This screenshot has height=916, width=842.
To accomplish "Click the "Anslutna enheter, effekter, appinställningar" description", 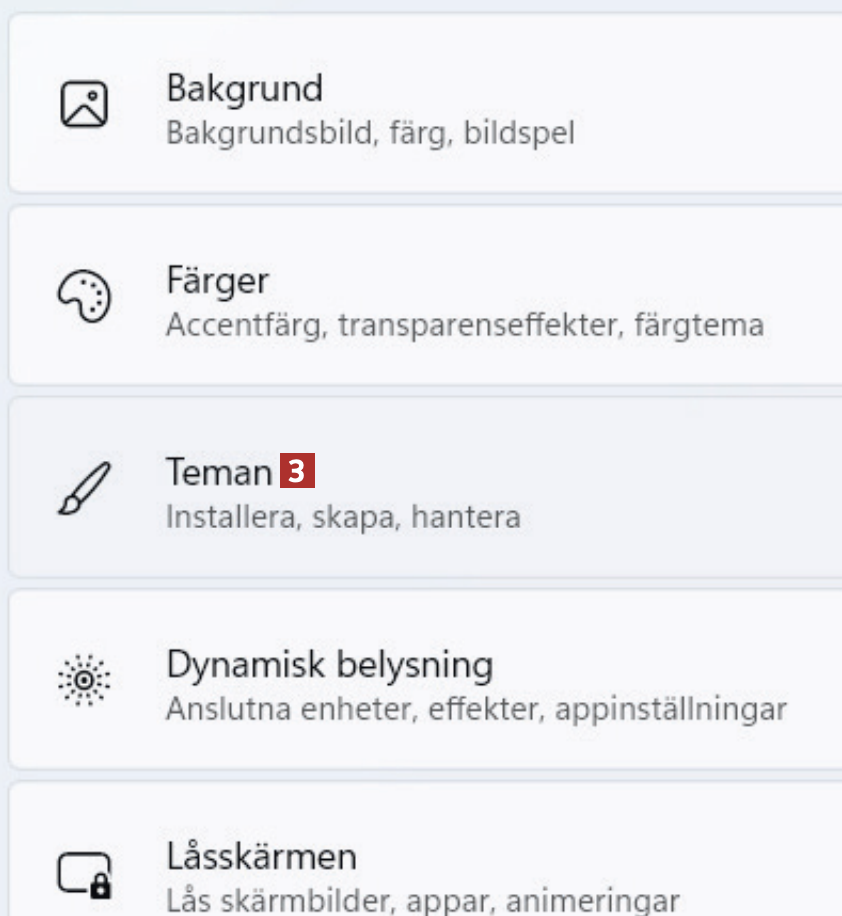I will [x=476, y=709].
